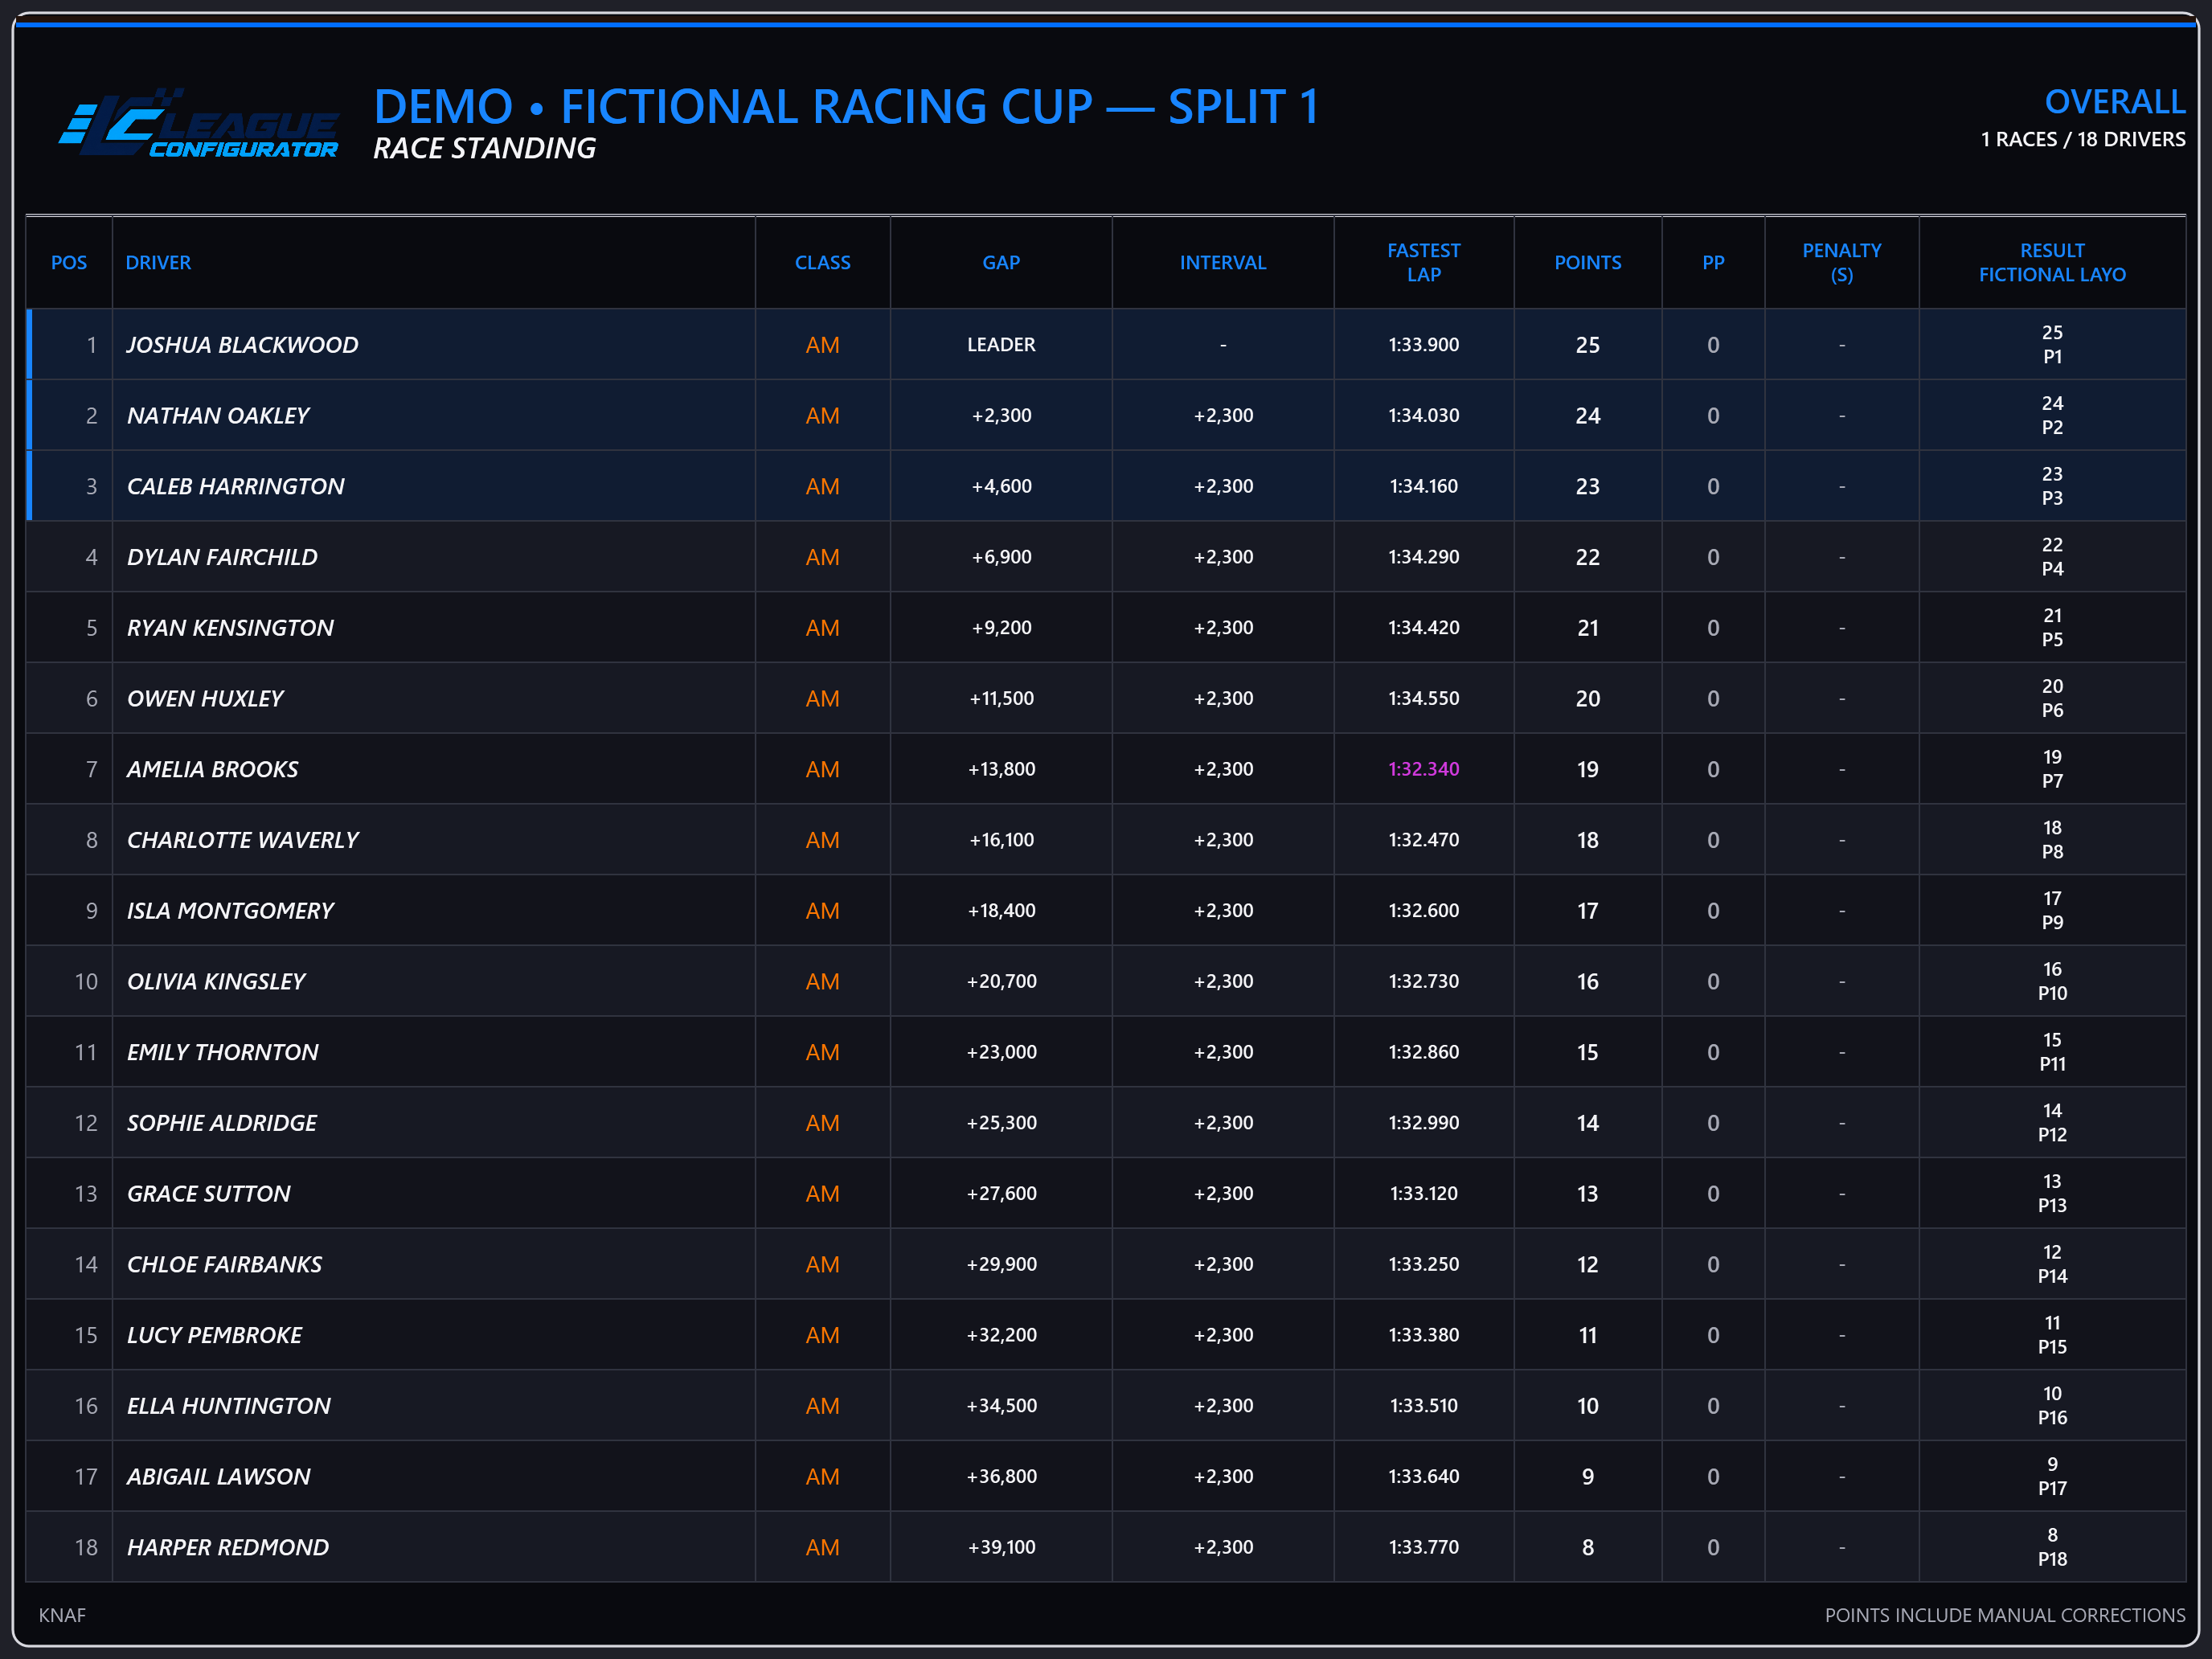Click the POINTS column header

[x=1587, y=262]
